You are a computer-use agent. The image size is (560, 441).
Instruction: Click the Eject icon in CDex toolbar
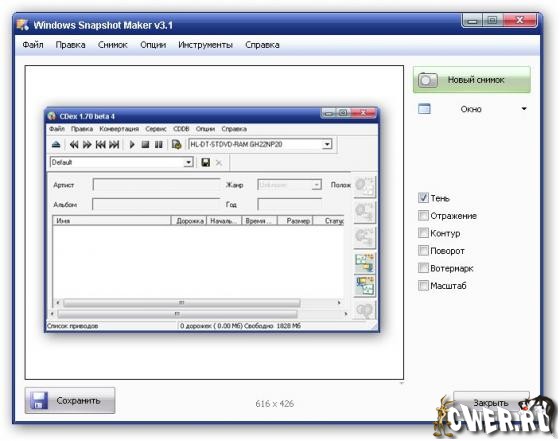(56, 144)
